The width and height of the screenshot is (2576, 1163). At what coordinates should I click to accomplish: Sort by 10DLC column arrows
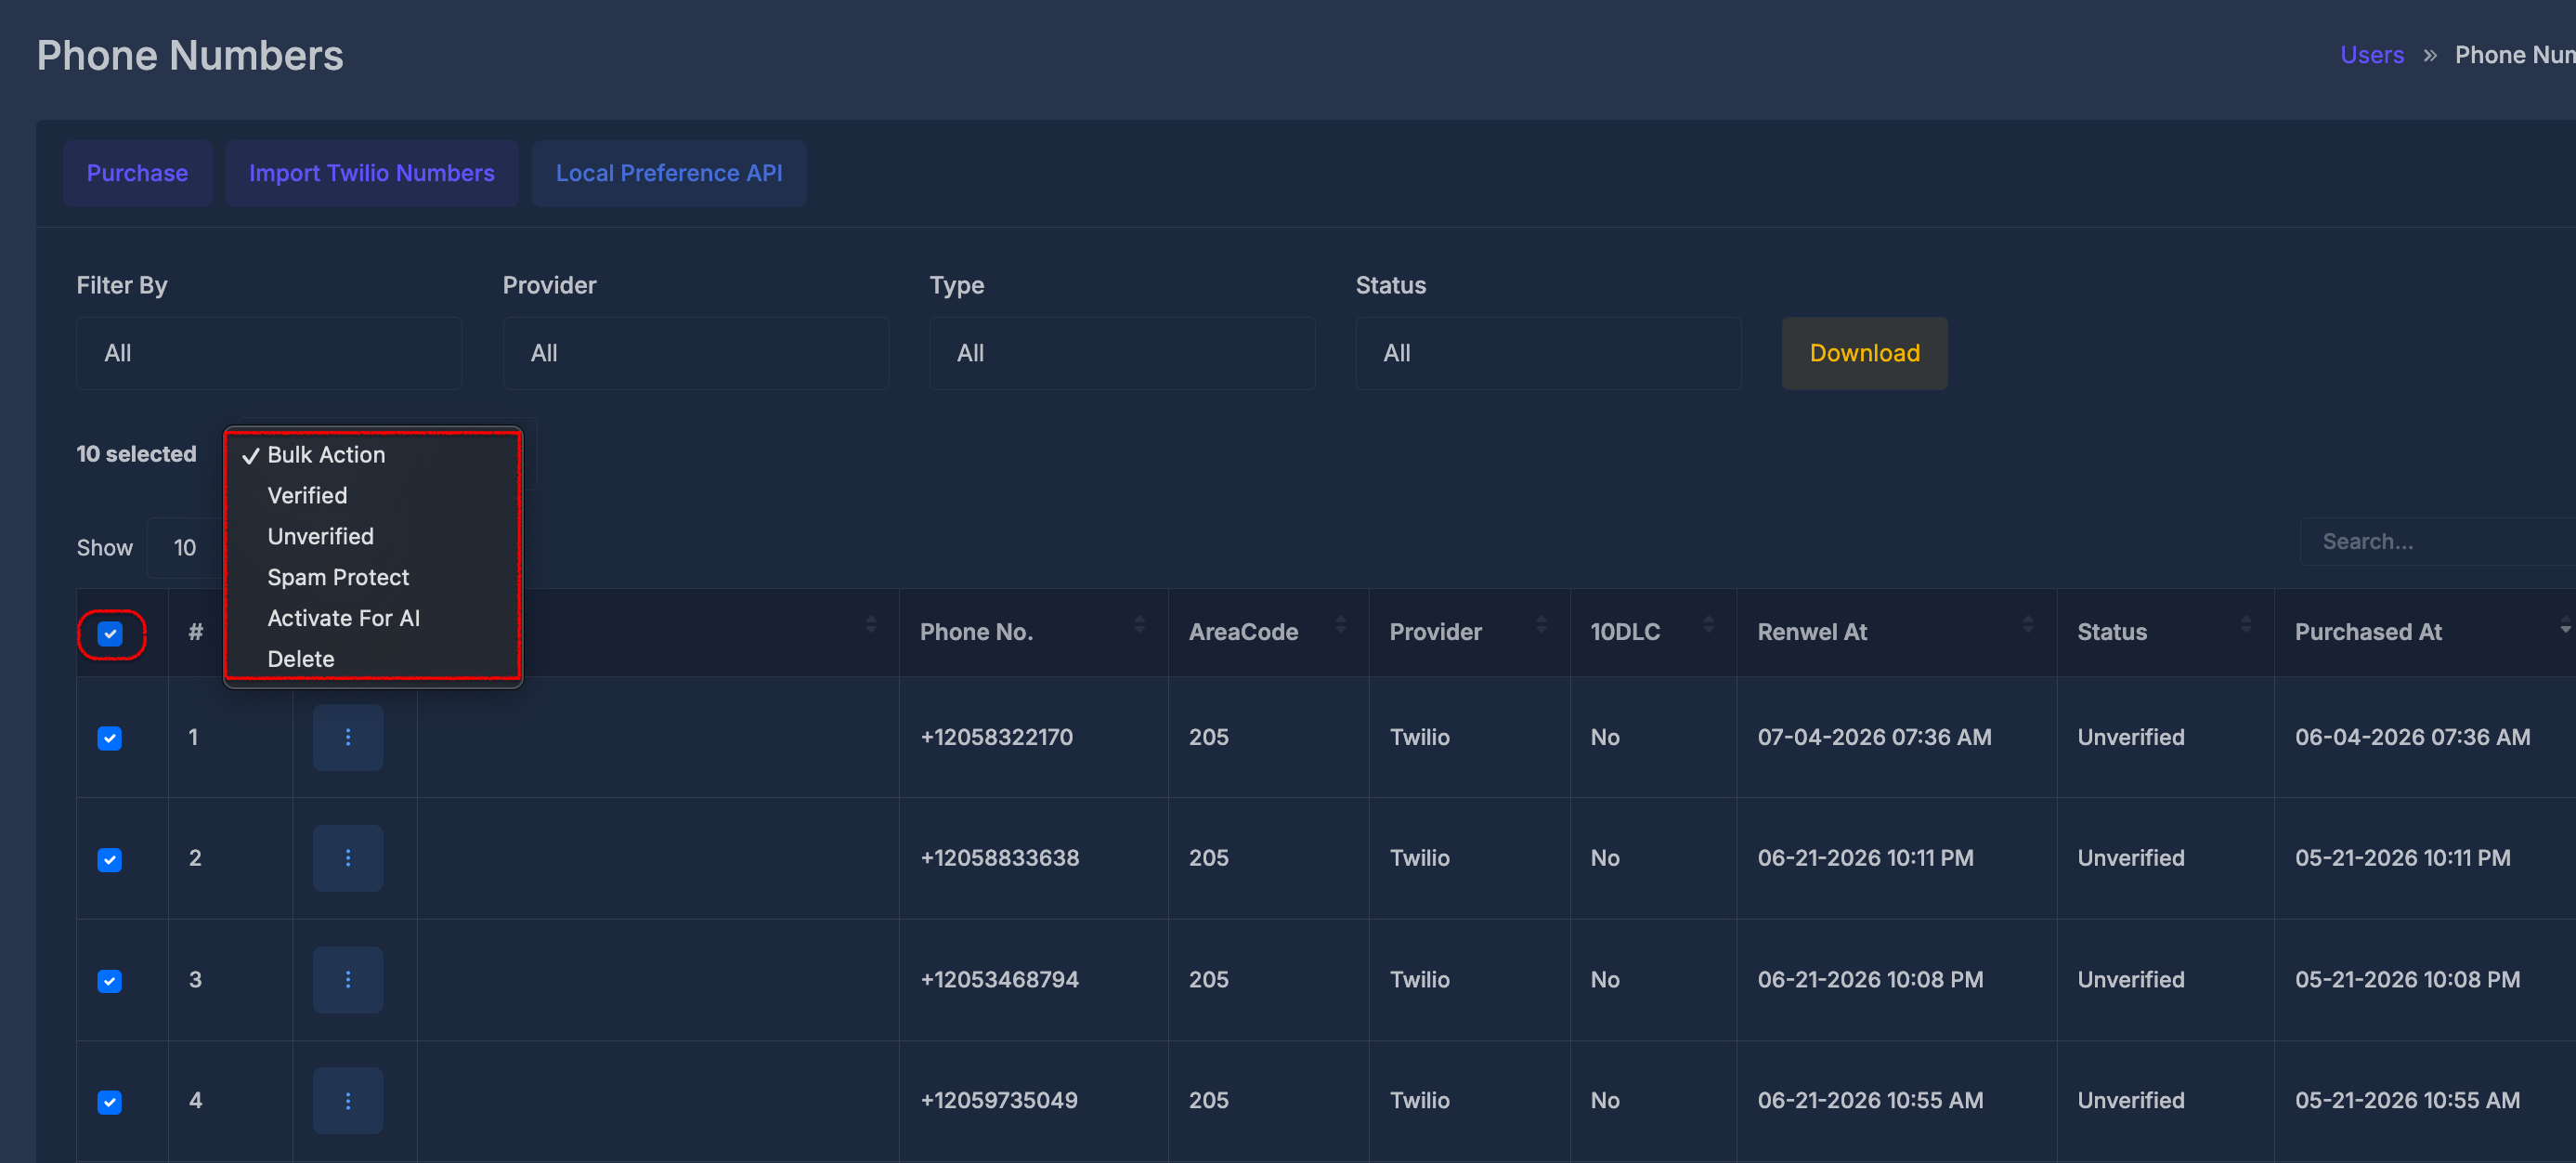tap(1708, 625)
